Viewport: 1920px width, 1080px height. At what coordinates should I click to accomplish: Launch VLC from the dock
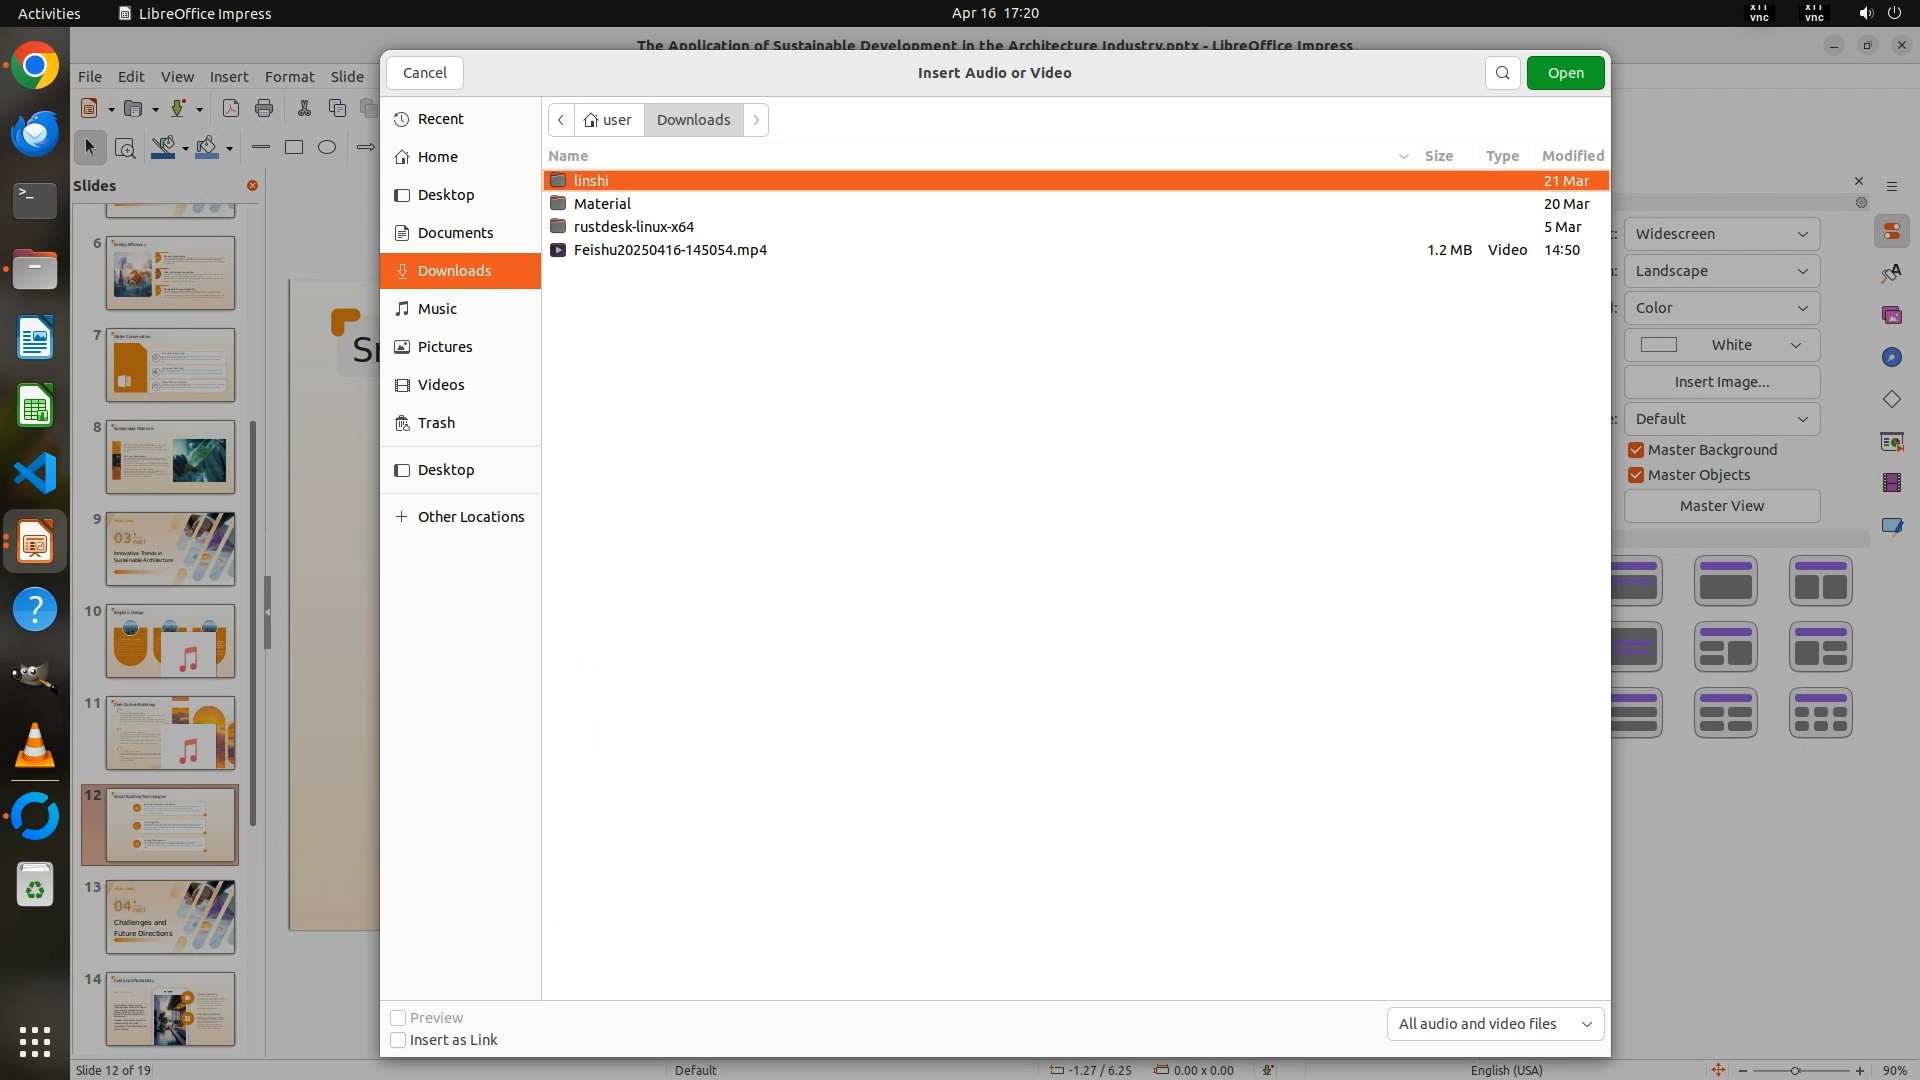click(x=35, y=745)
